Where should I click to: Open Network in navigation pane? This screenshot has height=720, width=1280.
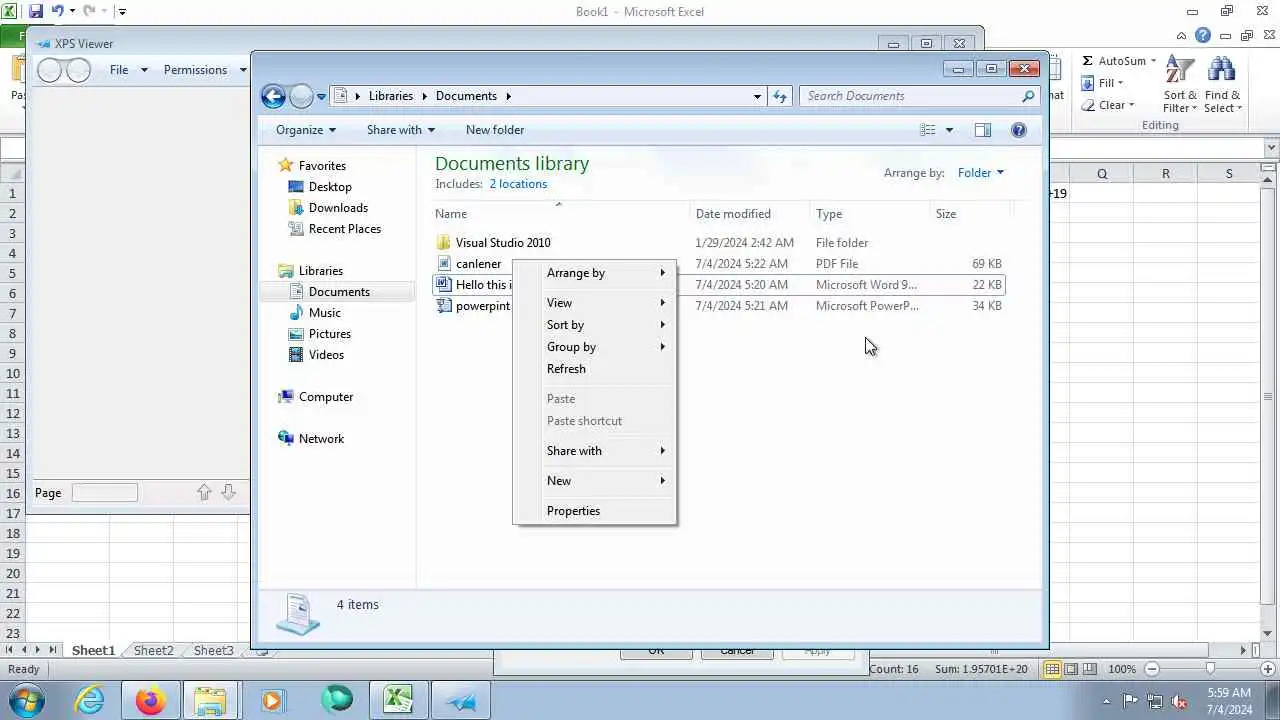coord(321,439)
